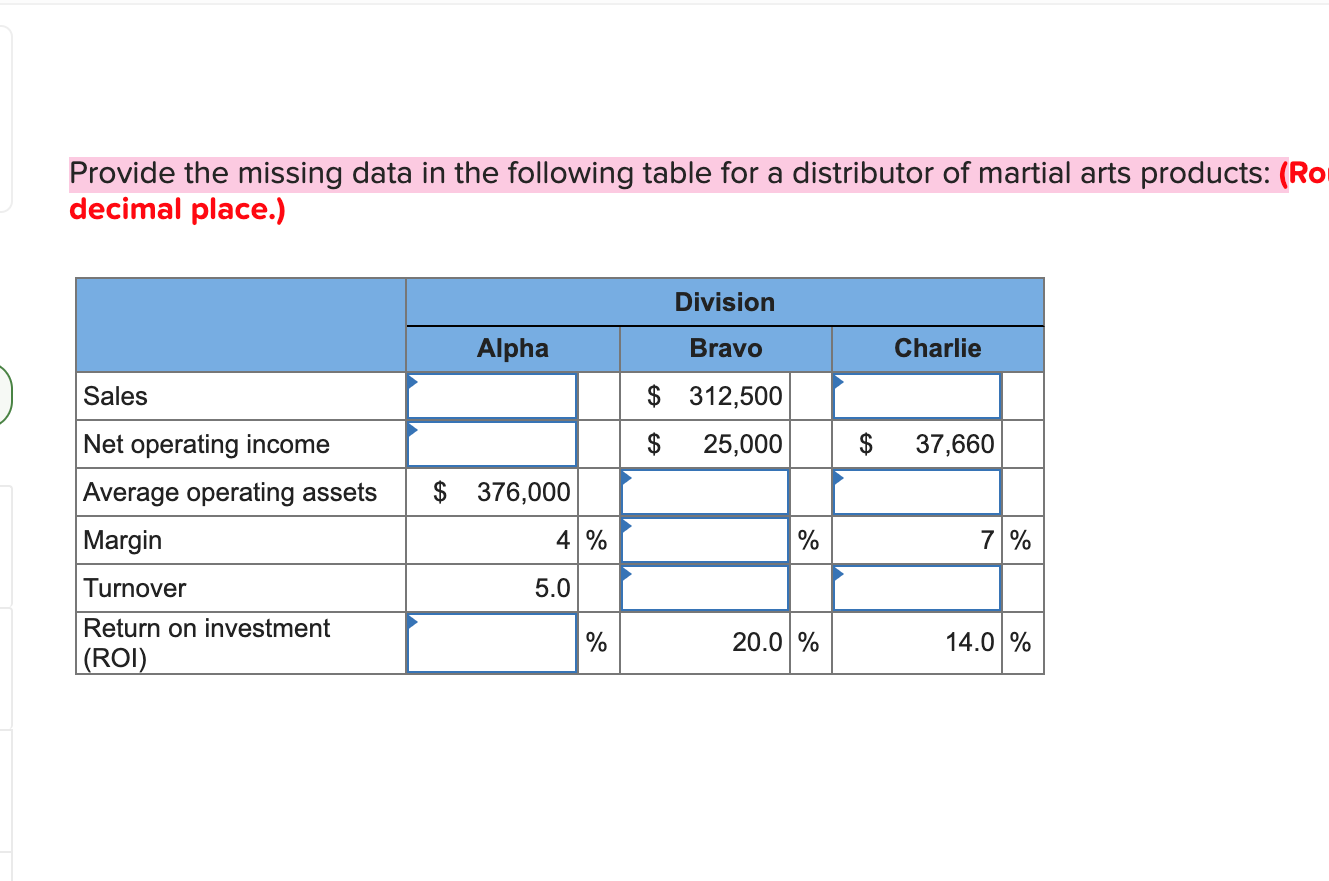Viewport: 1329px width, 881px height.
Task: Click the Return on investment (ROI) row label
Action: click(x=205, y=641)
